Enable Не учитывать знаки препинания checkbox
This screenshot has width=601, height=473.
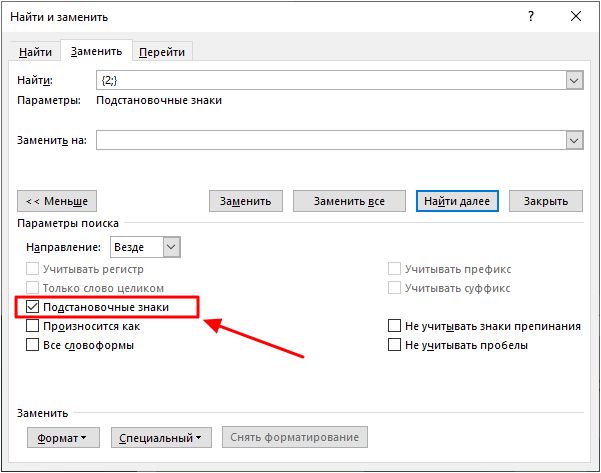tap(394, 326)
